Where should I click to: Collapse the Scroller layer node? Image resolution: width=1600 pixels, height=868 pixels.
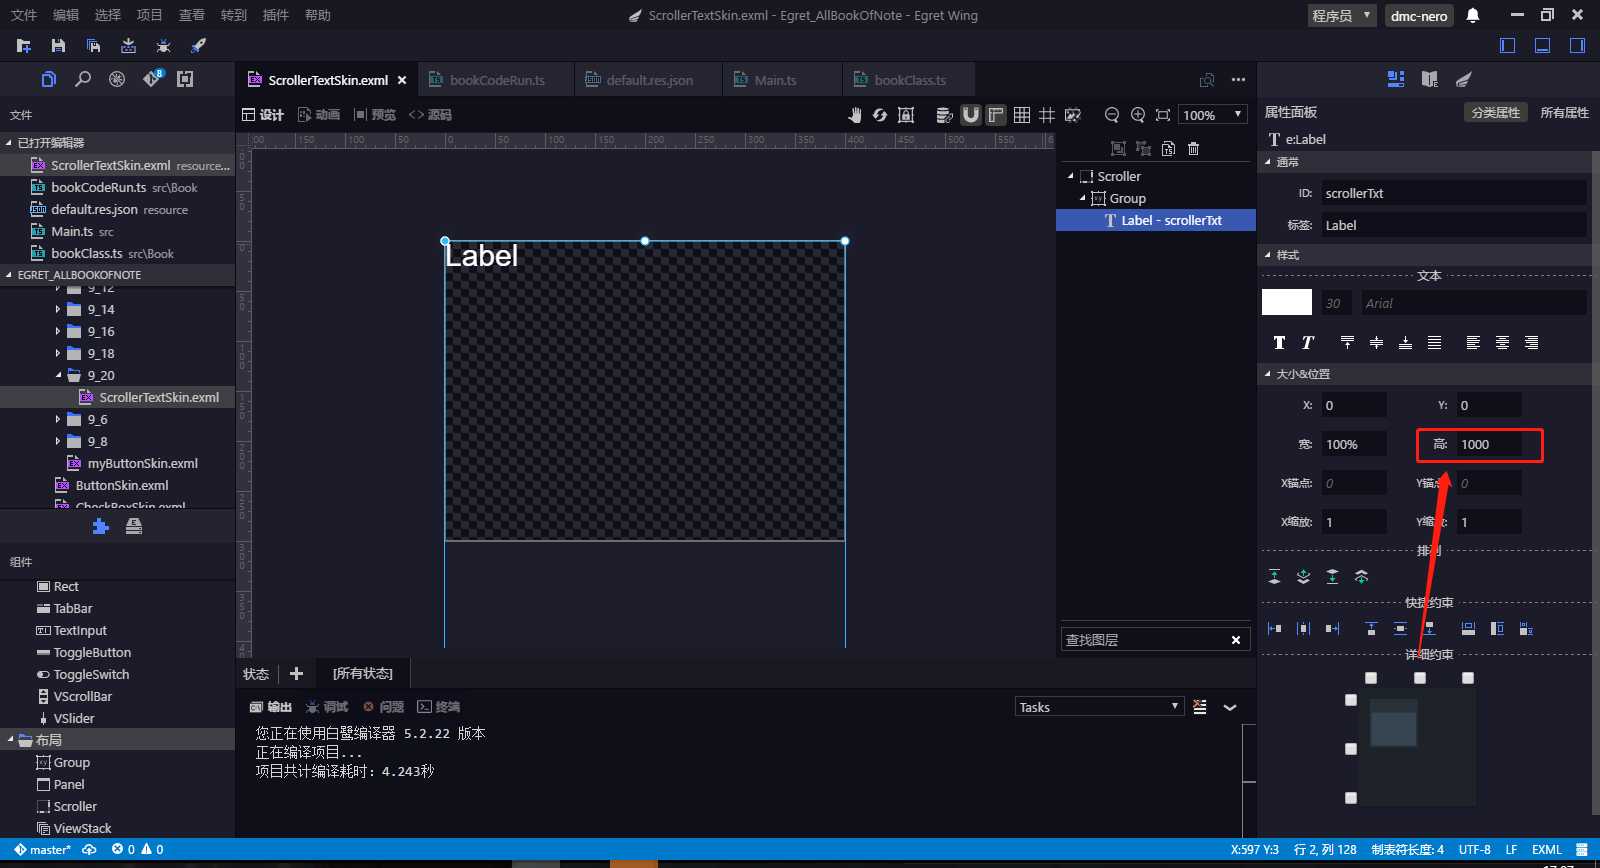1070,176
